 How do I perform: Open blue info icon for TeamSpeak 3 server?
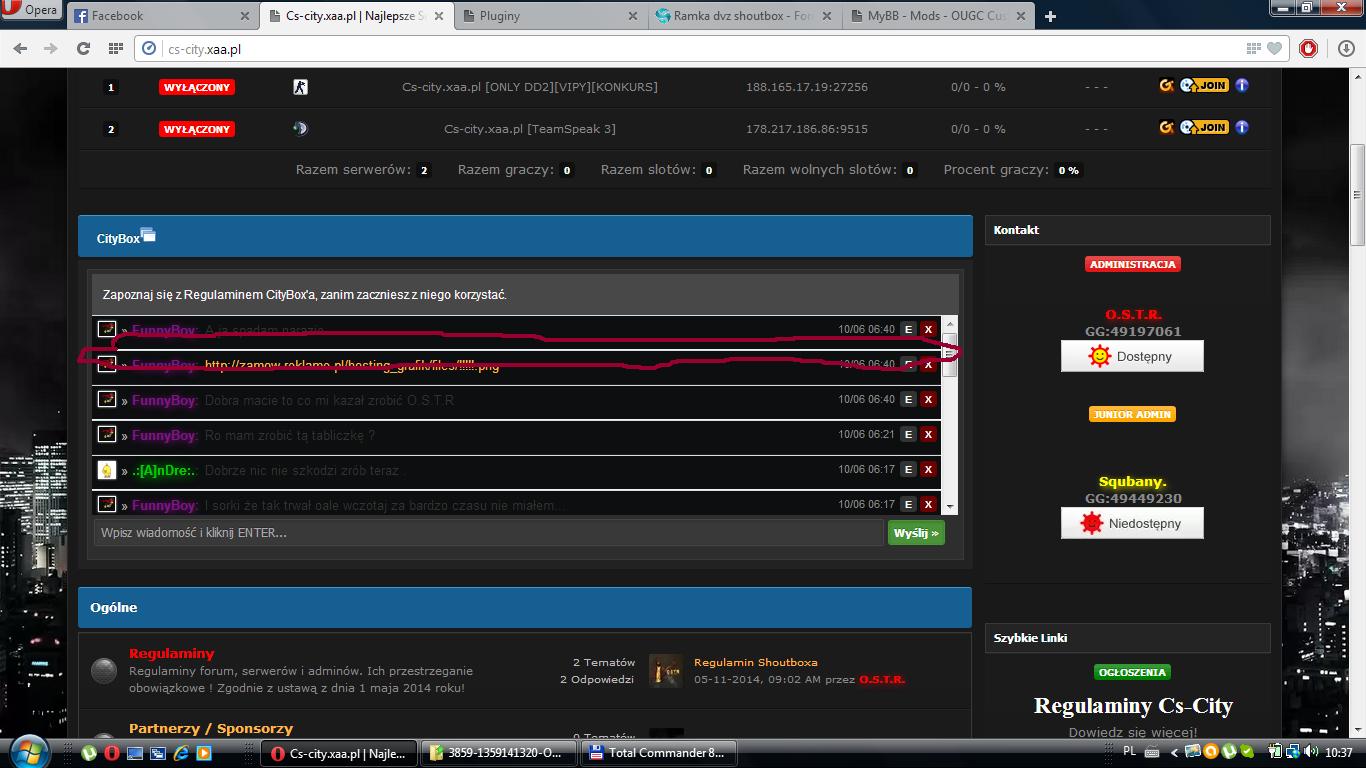1242,127
